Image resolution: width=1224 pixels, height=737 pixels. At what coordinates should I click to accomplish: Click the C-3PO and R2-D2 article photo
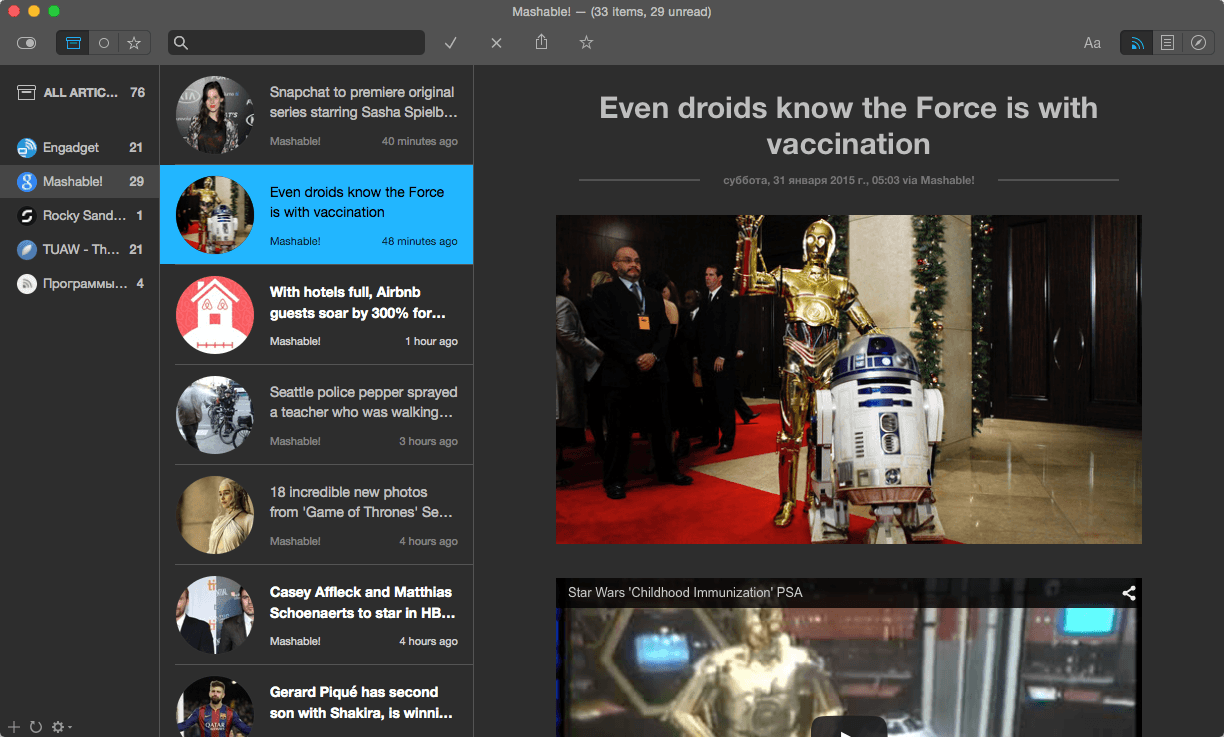pyautogui.click(x=849, y=379)
